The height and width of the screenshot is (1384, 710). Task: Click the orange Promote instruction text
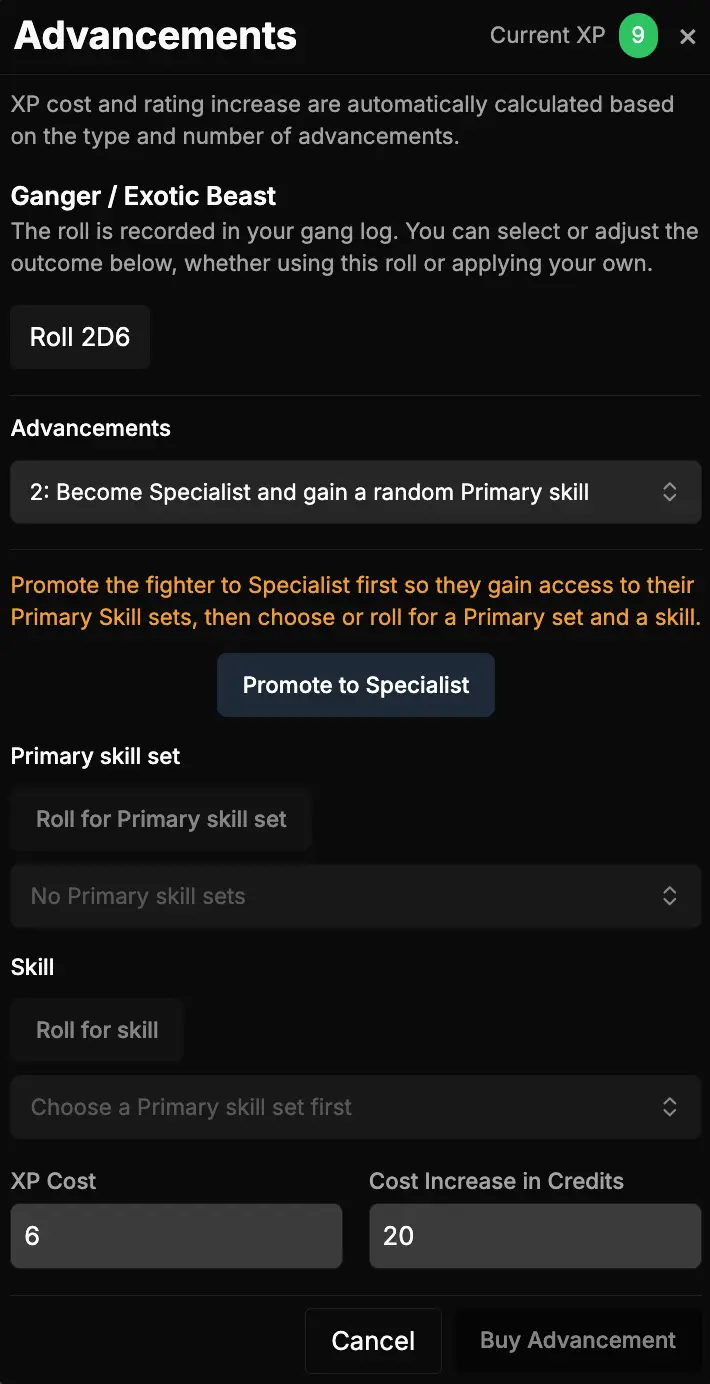[355, 601]
